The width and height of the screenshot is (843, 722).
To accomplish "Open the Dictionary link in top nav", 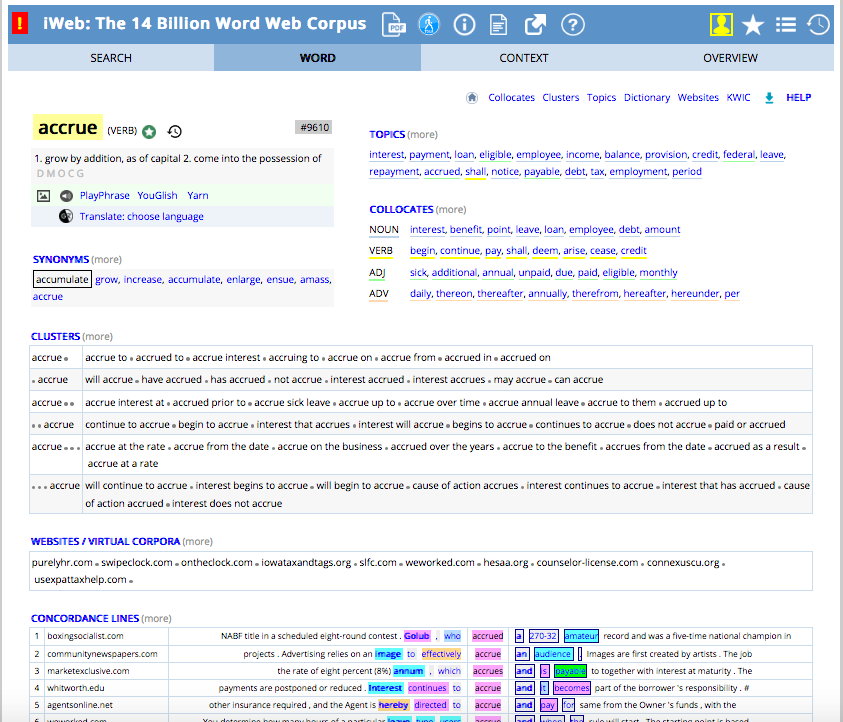I will (x=647, y=97).
